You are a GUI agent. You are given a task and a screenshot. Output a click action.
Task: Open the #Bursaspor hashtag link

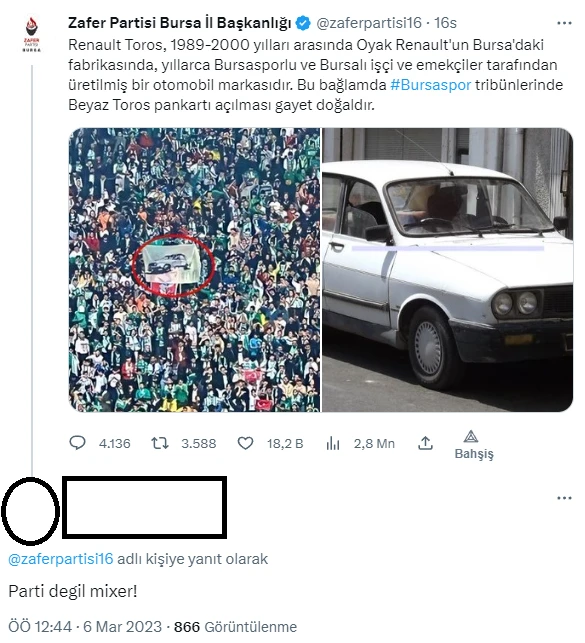point(430,85)
